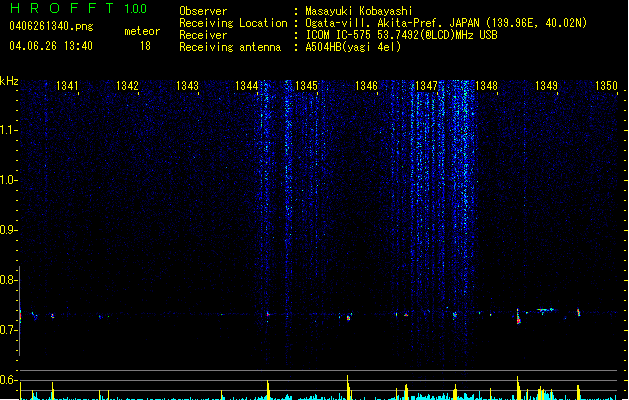Screen dimensions: 629x400
Task: Click the Receiving antenna label
Action: [230, 47]
